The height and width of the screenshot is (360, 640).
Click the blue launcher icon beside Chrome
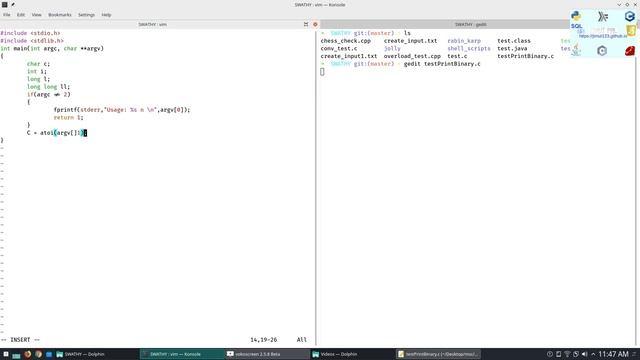point(49,354)
